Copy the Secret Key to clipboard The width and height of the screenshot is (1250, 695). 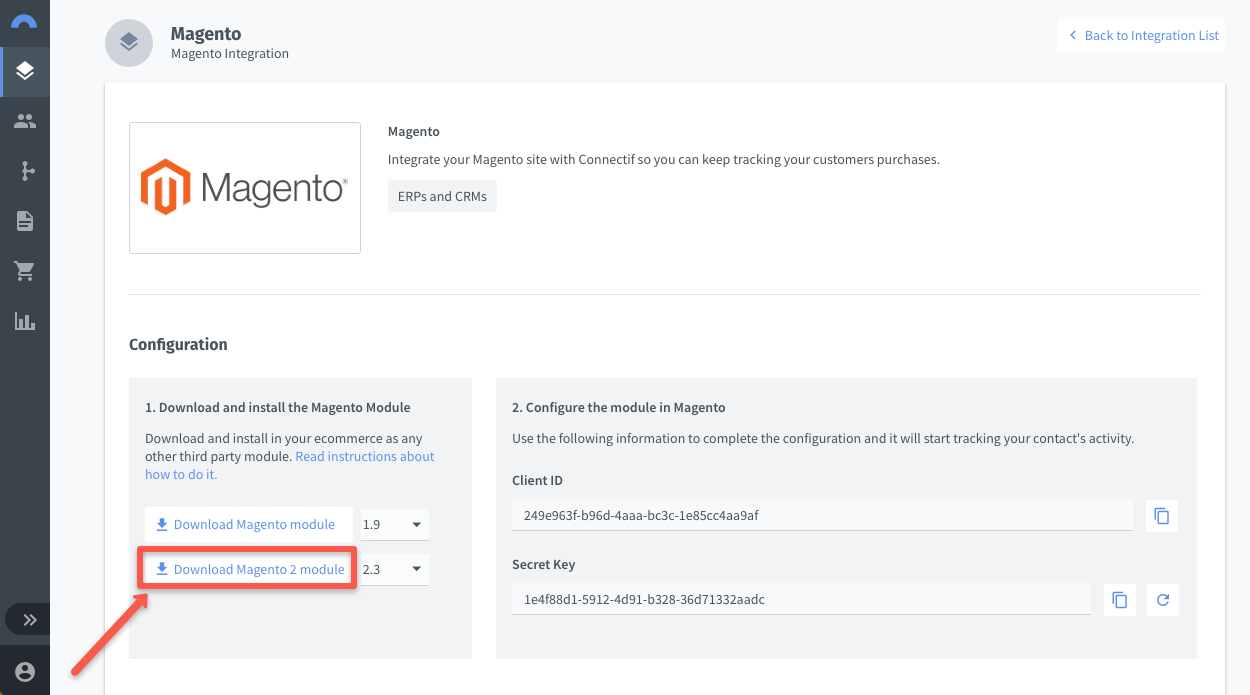pyautogui.click(x=1120, y=600)
